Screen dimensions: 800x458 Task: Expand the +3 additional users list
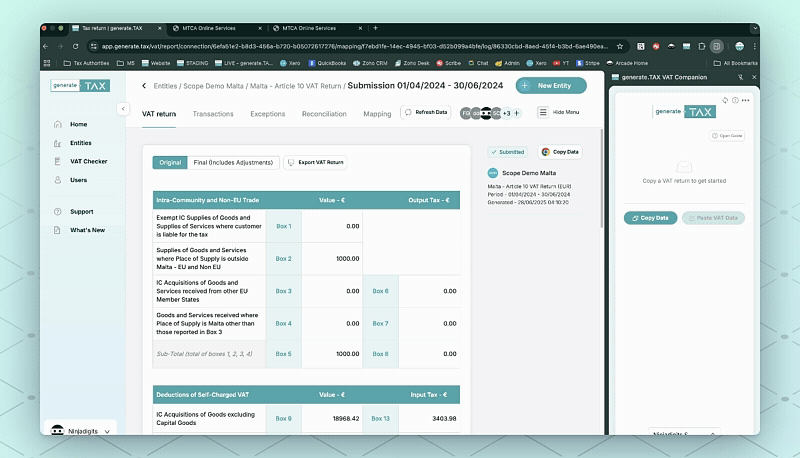click(x=506, y=113)
